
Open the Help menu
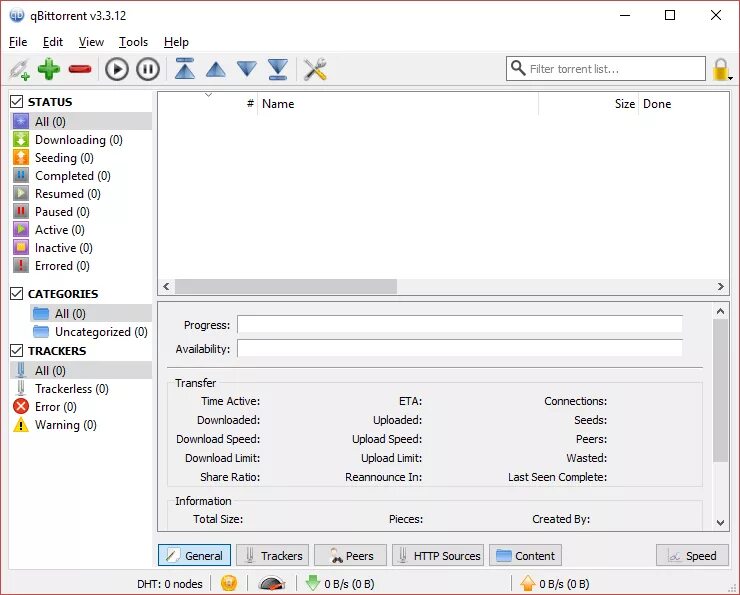[176, 42]
